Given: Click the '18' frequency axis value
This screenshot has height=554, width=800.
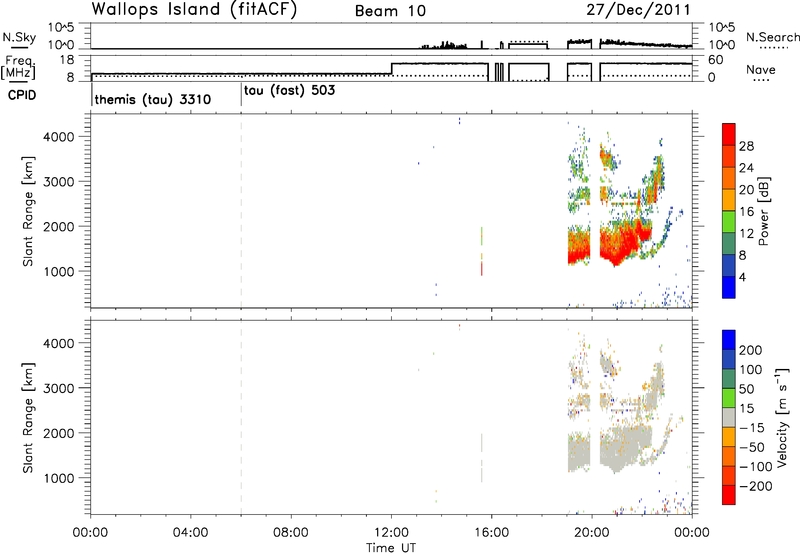Looking at the screenshot, I should click(x=67, y=60).
